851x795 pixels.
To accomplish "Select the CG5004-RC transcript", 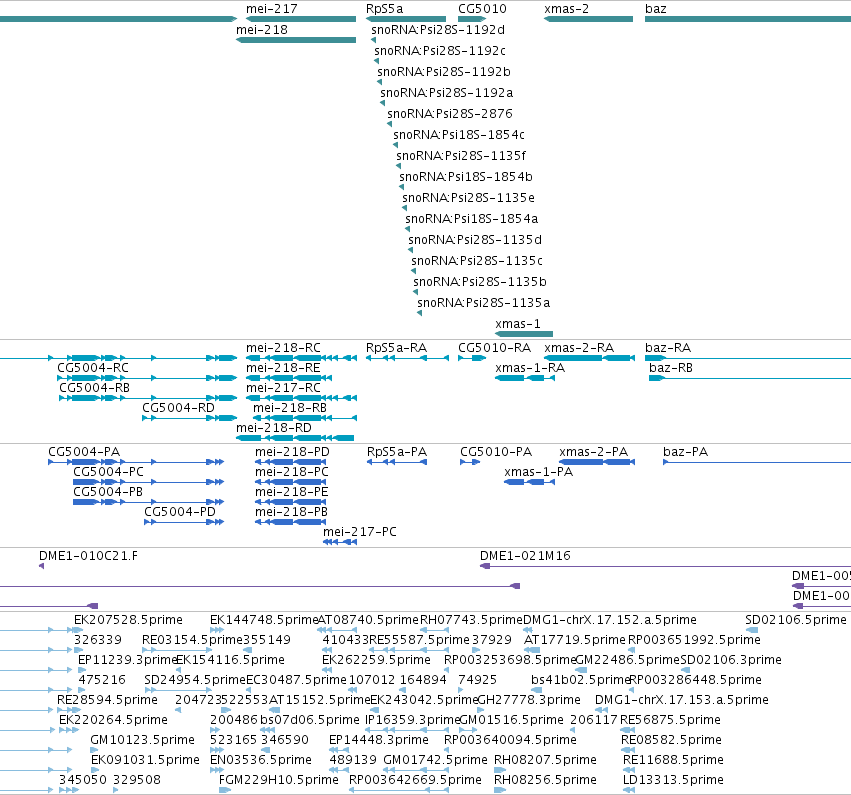I will point(147,378).
